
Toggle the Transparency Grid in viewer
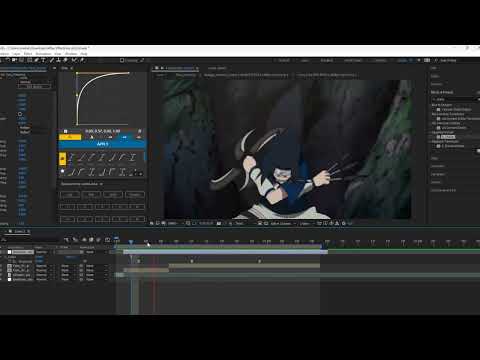266,223
